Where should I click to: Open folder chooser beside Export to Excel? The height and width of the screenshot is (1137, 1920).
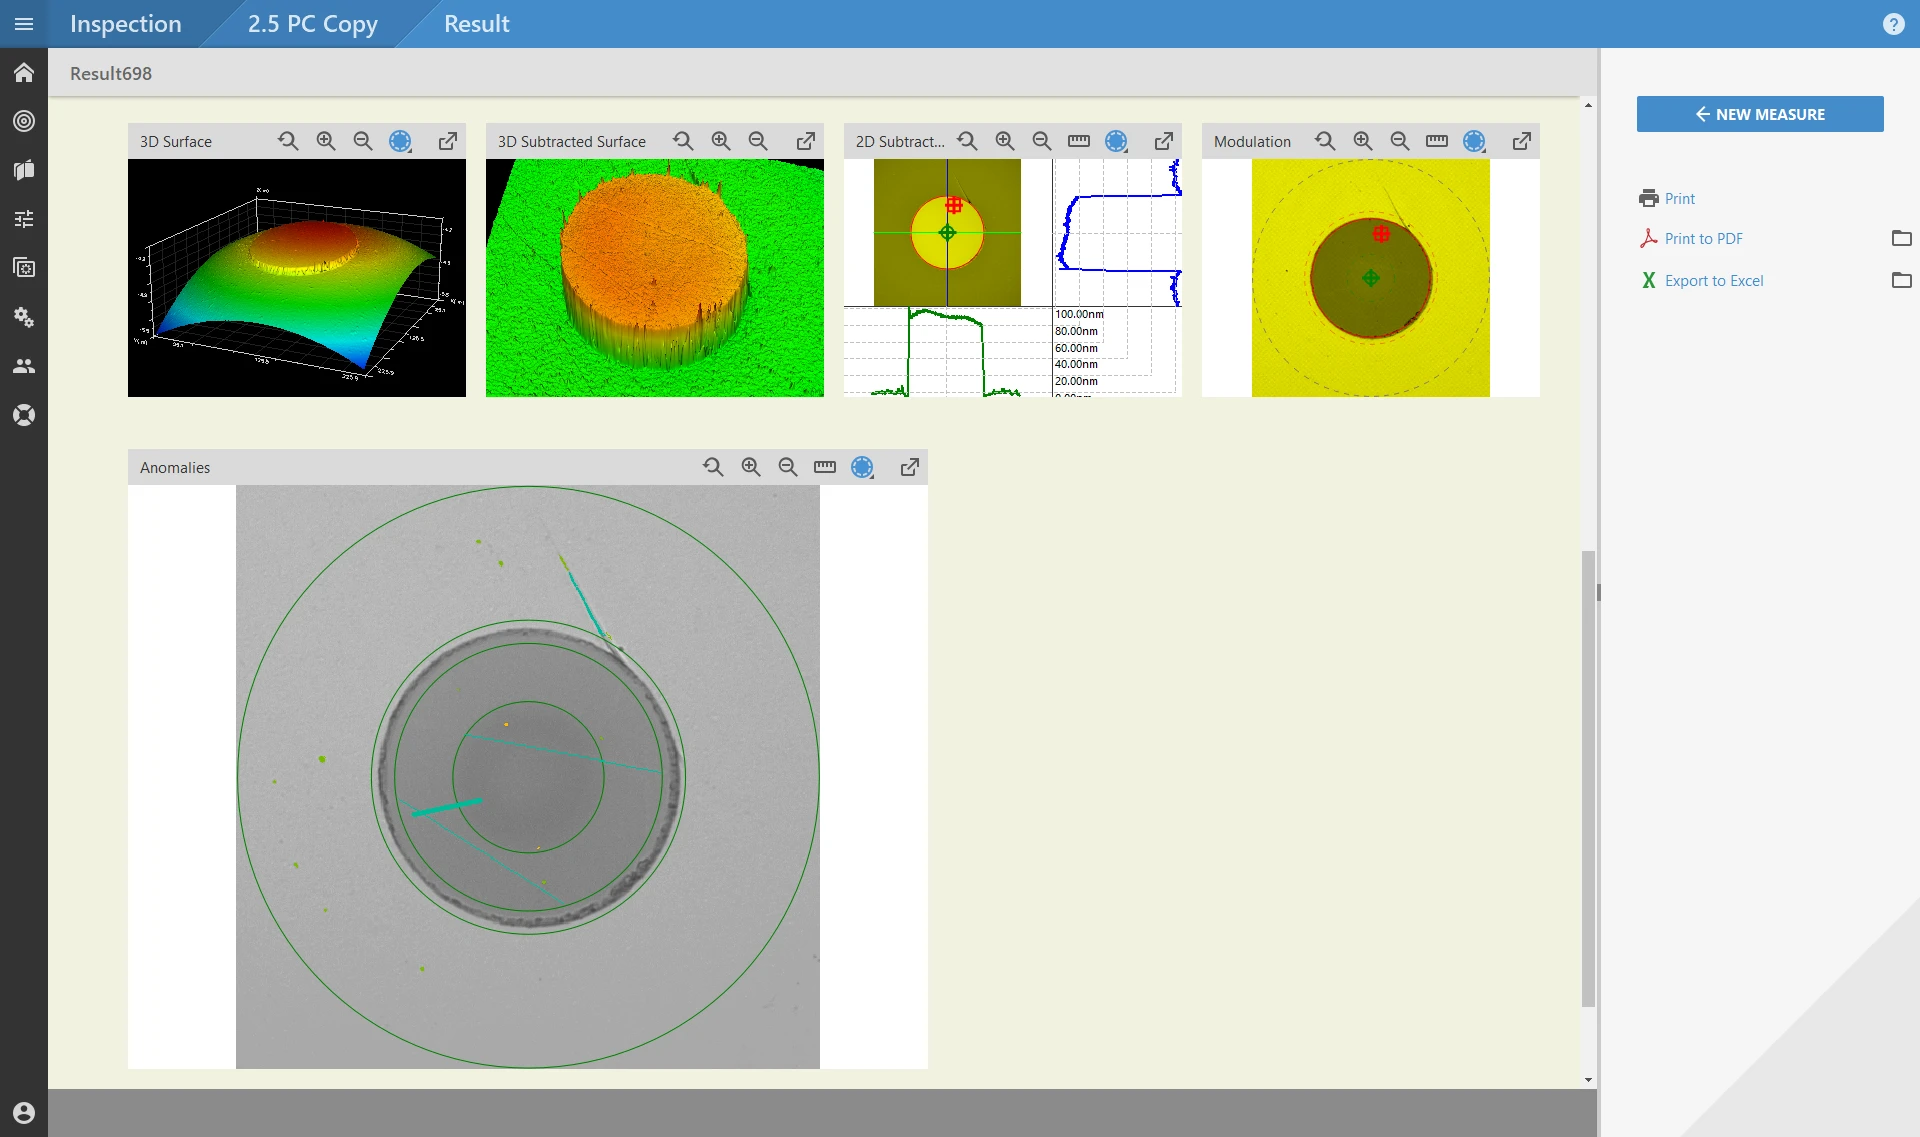click(1901, 280)
